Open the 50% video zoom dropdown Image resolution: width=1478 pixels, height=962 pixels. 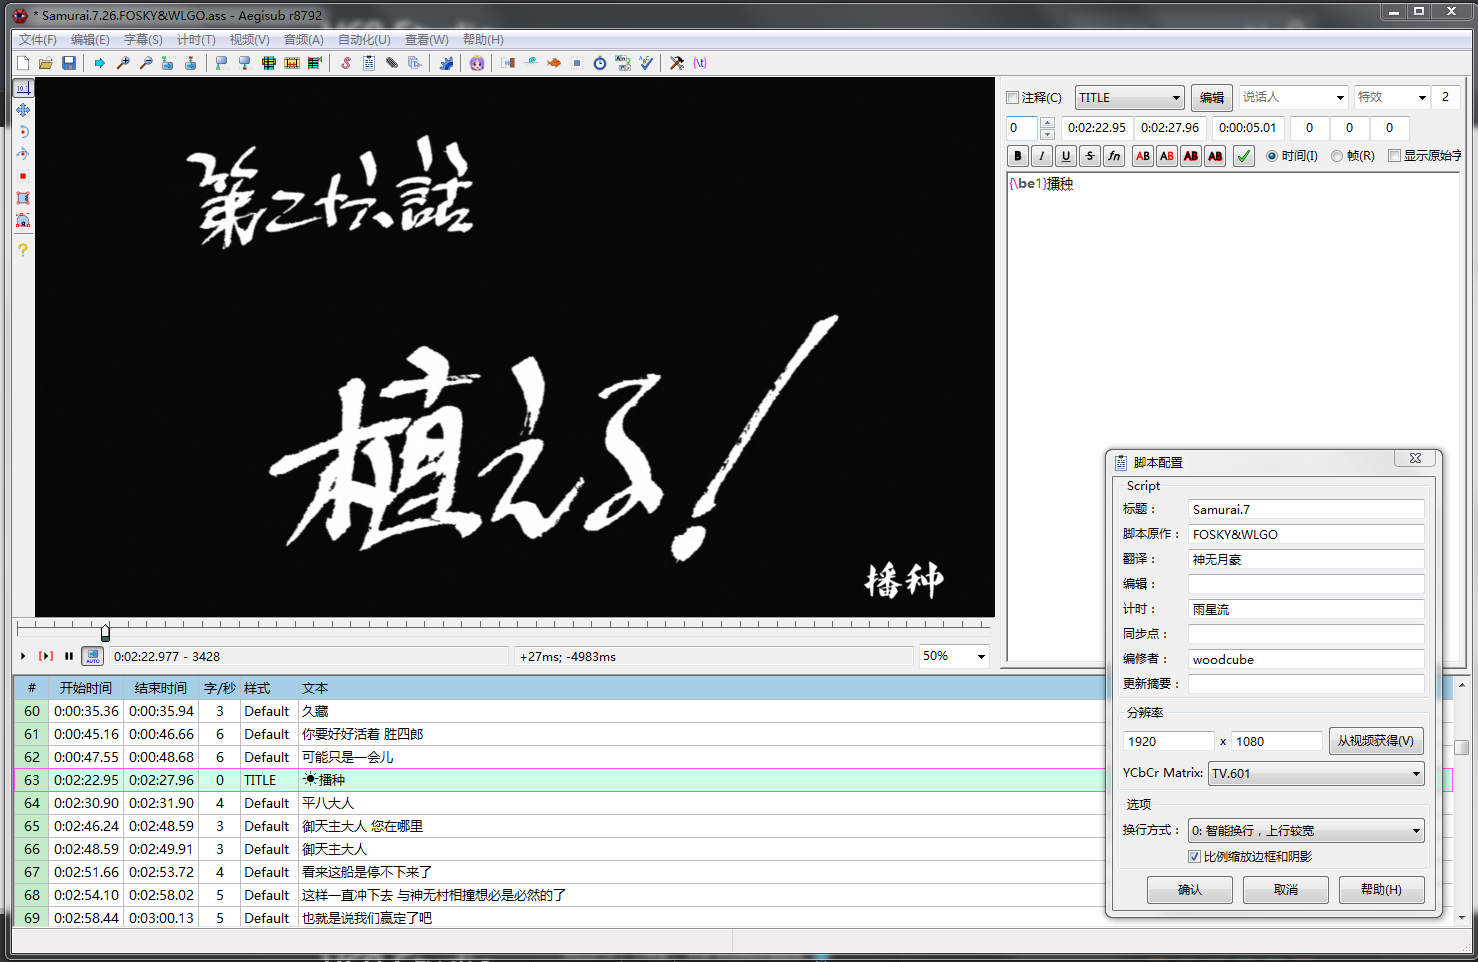pyautogui.click(x=981, y=657)
